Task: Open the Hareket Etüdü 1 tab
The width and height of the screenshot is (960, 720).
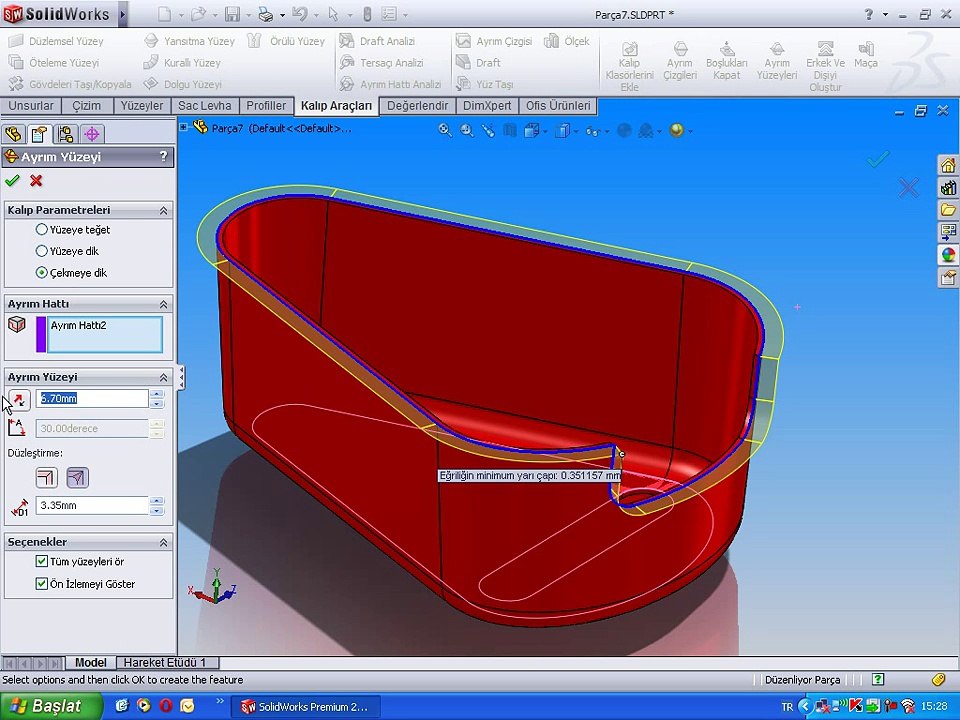Action: point(165,662)
